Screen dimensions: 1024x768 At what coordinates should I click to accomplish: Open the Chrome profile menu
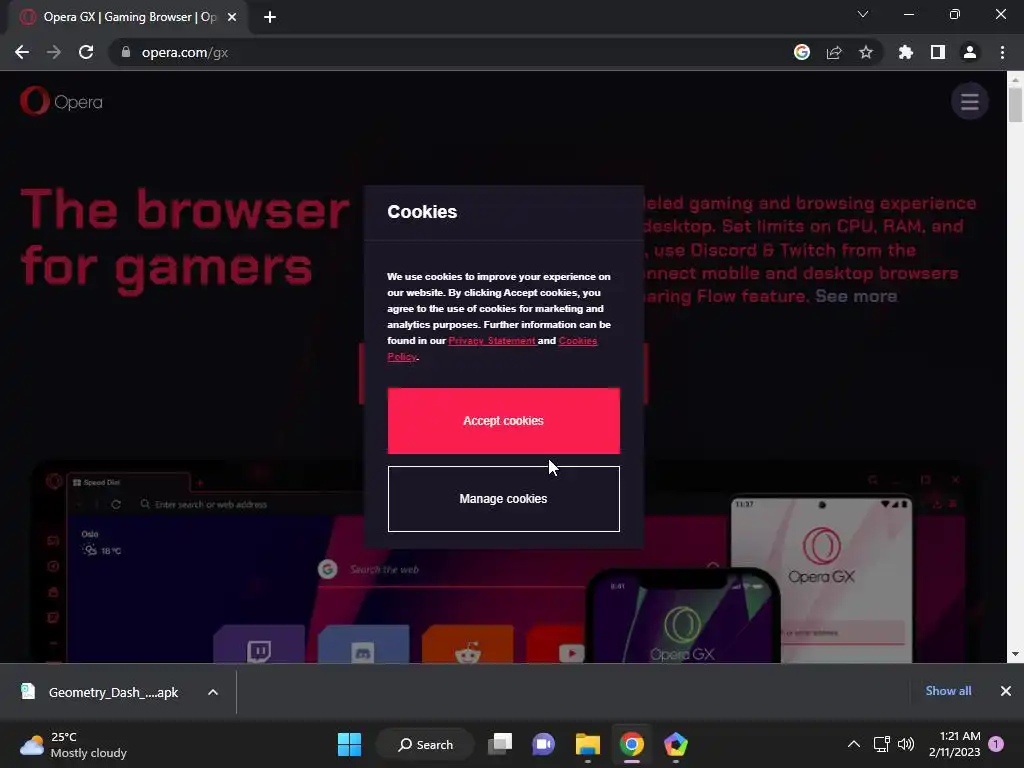pos(970,52)
